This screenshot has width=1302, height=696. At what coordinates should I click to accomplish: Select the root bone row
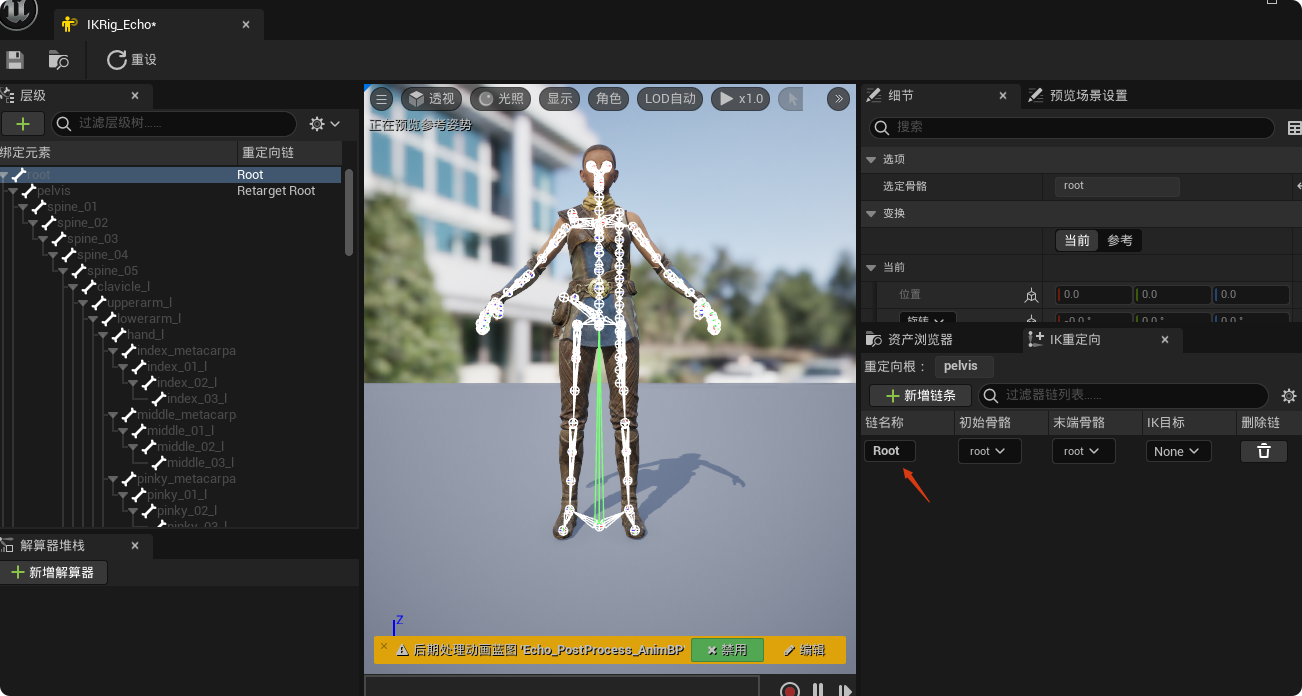[172, 175]
